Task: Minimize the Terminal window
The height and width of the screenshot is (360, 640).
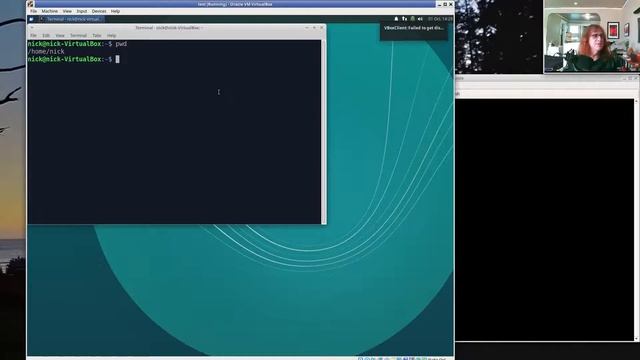Action: tap(307, 28)
